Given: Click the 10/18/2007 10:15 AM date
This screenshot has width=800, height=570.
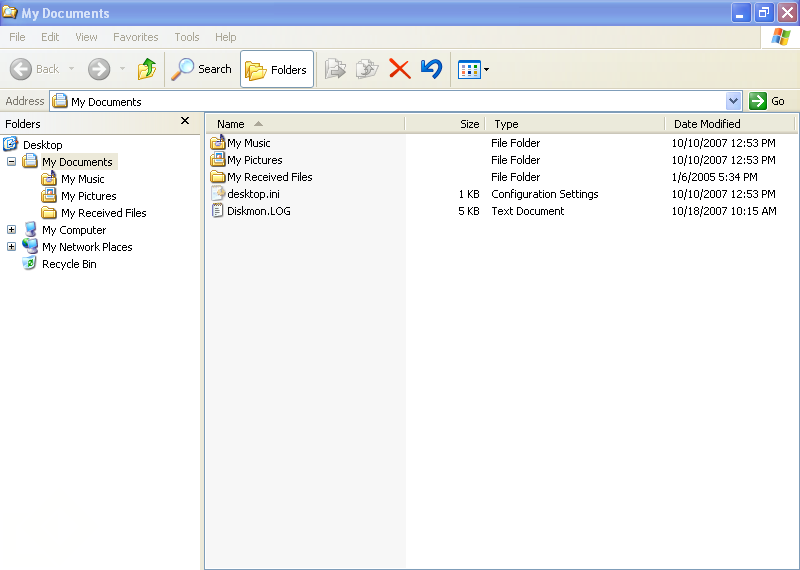Looking at the screenshot, I should 723,211.
